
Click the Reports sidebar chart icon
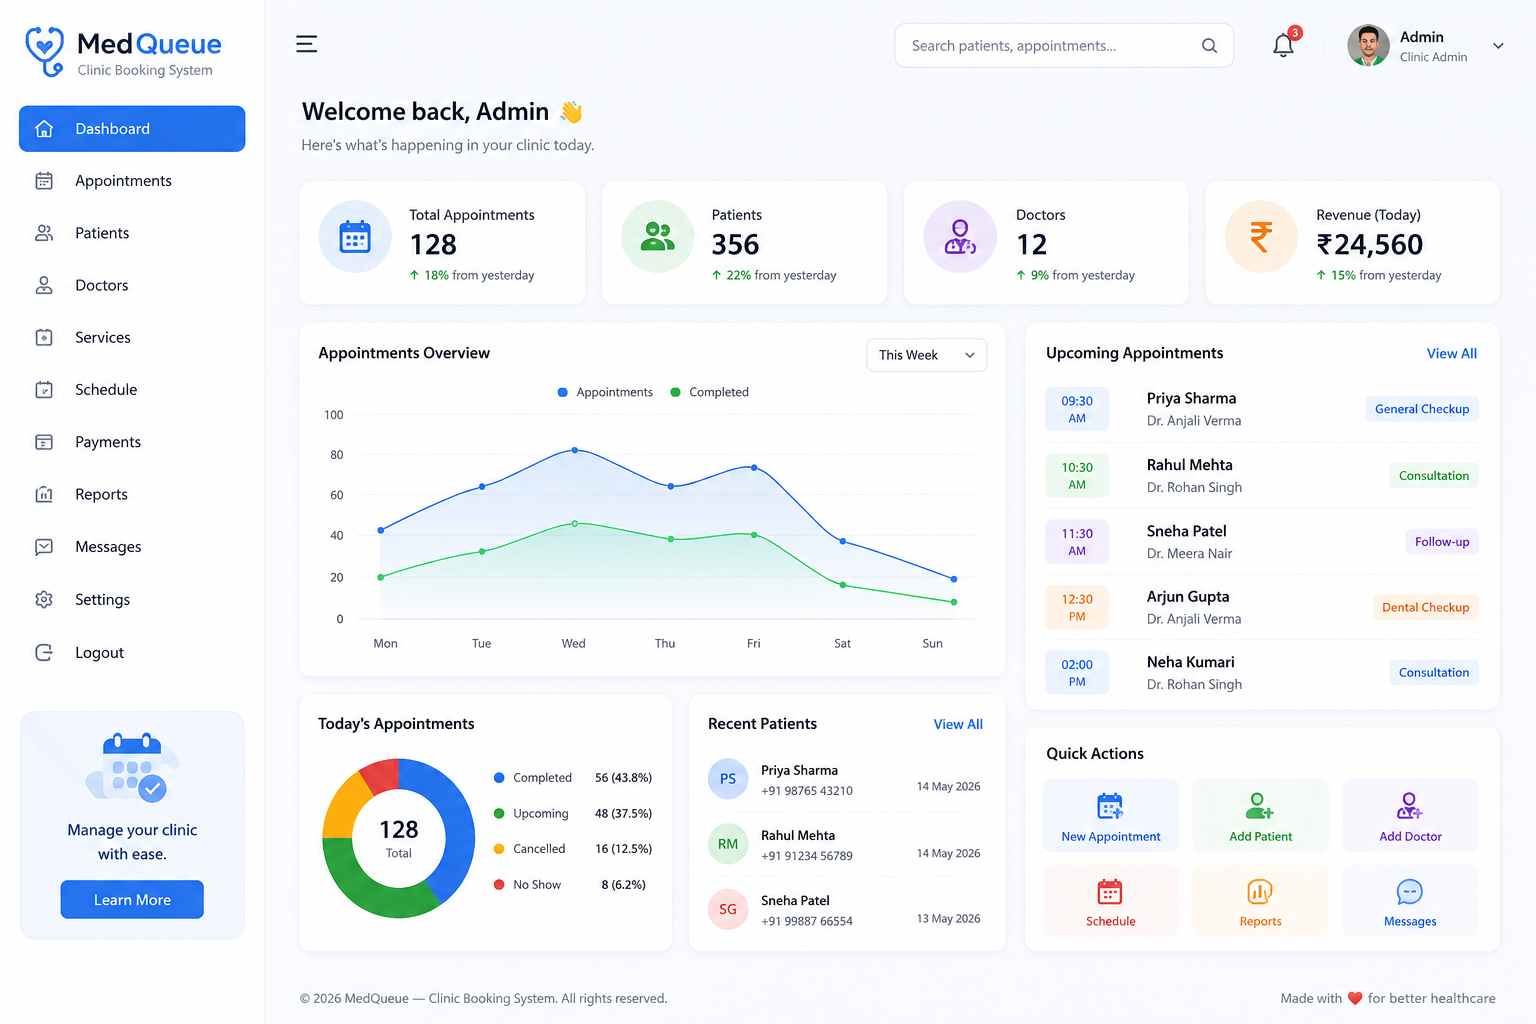(x=44, y=494)
